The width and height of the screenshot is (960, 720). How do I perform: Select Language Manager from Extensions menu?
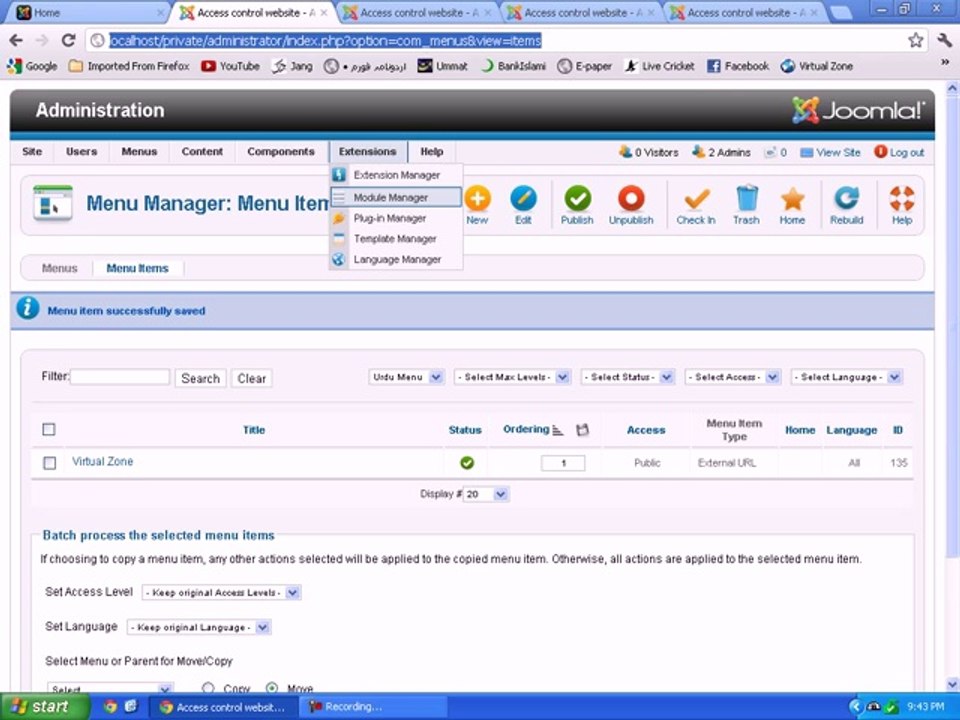coord(396,260)
